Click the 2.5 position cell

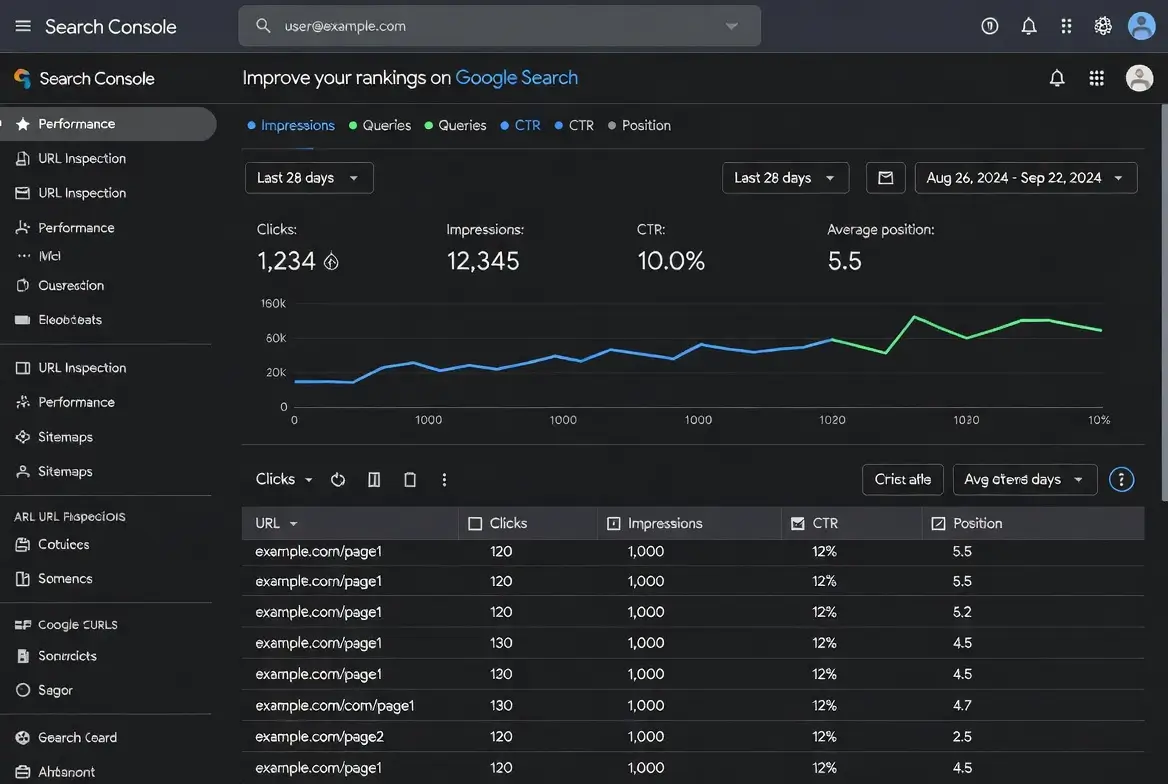click(x=962, y=737)
